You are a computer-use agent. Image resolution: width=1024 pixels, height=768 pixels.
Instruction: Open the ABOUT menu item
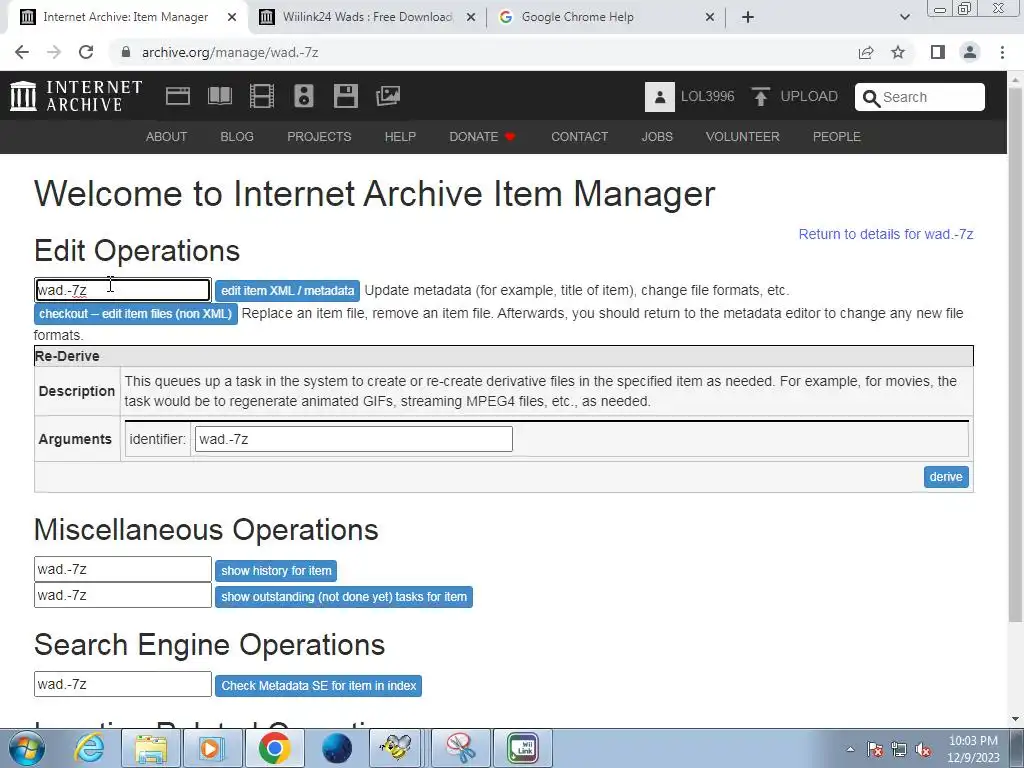(x=167, y=136)
